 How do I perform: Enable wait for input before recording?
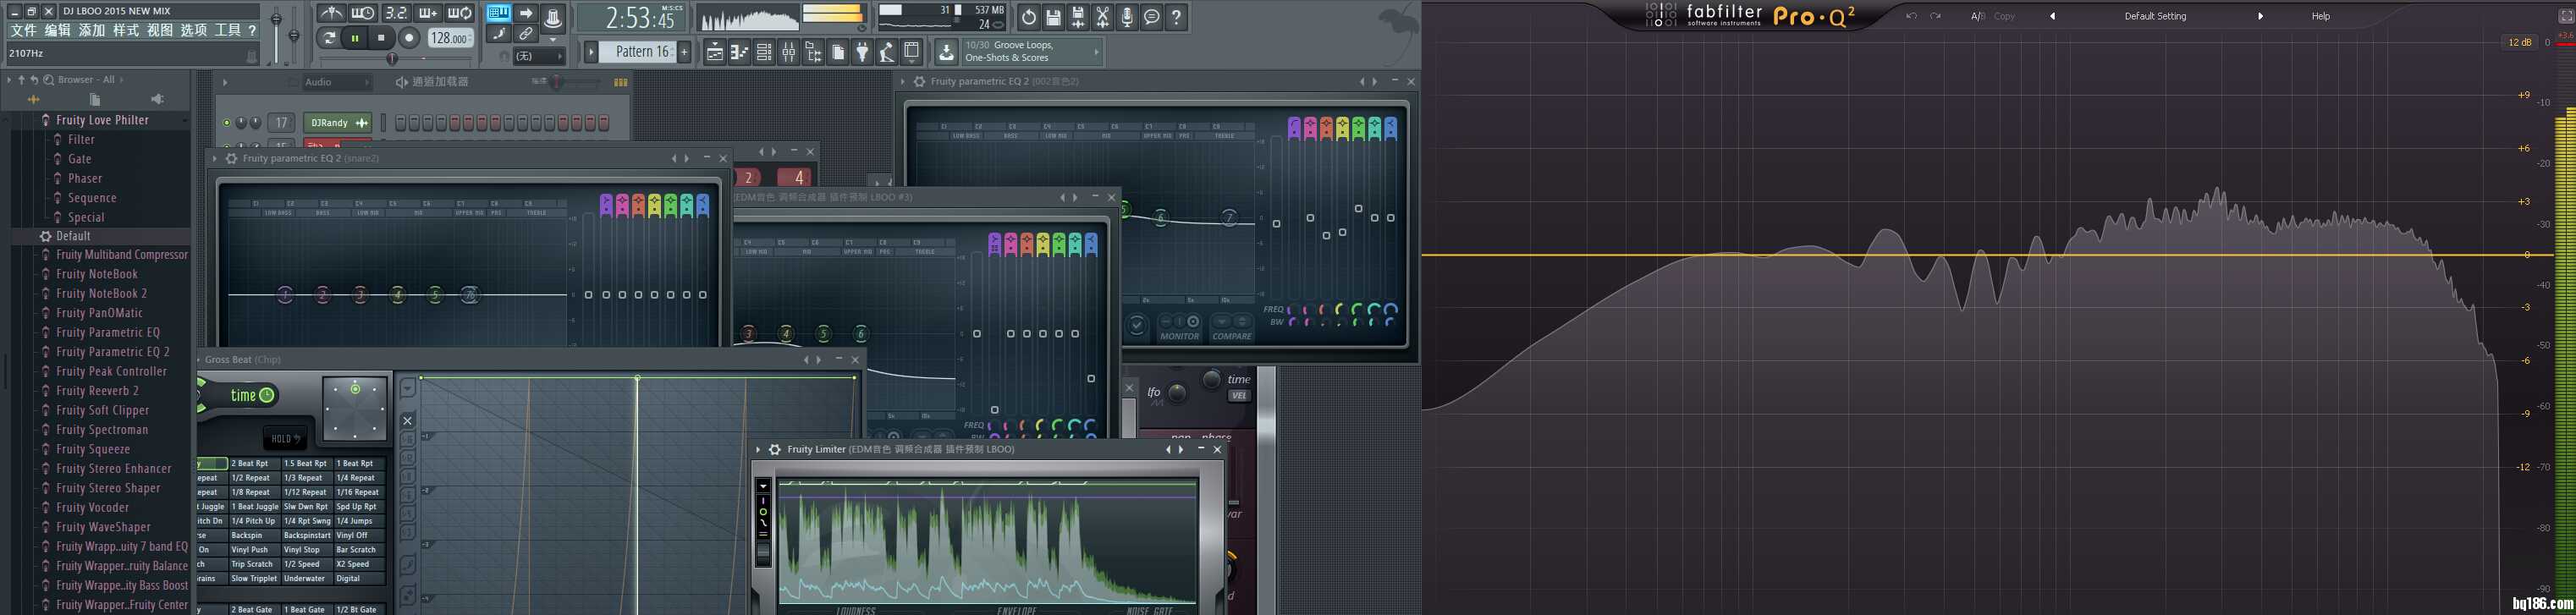(363, 13)
